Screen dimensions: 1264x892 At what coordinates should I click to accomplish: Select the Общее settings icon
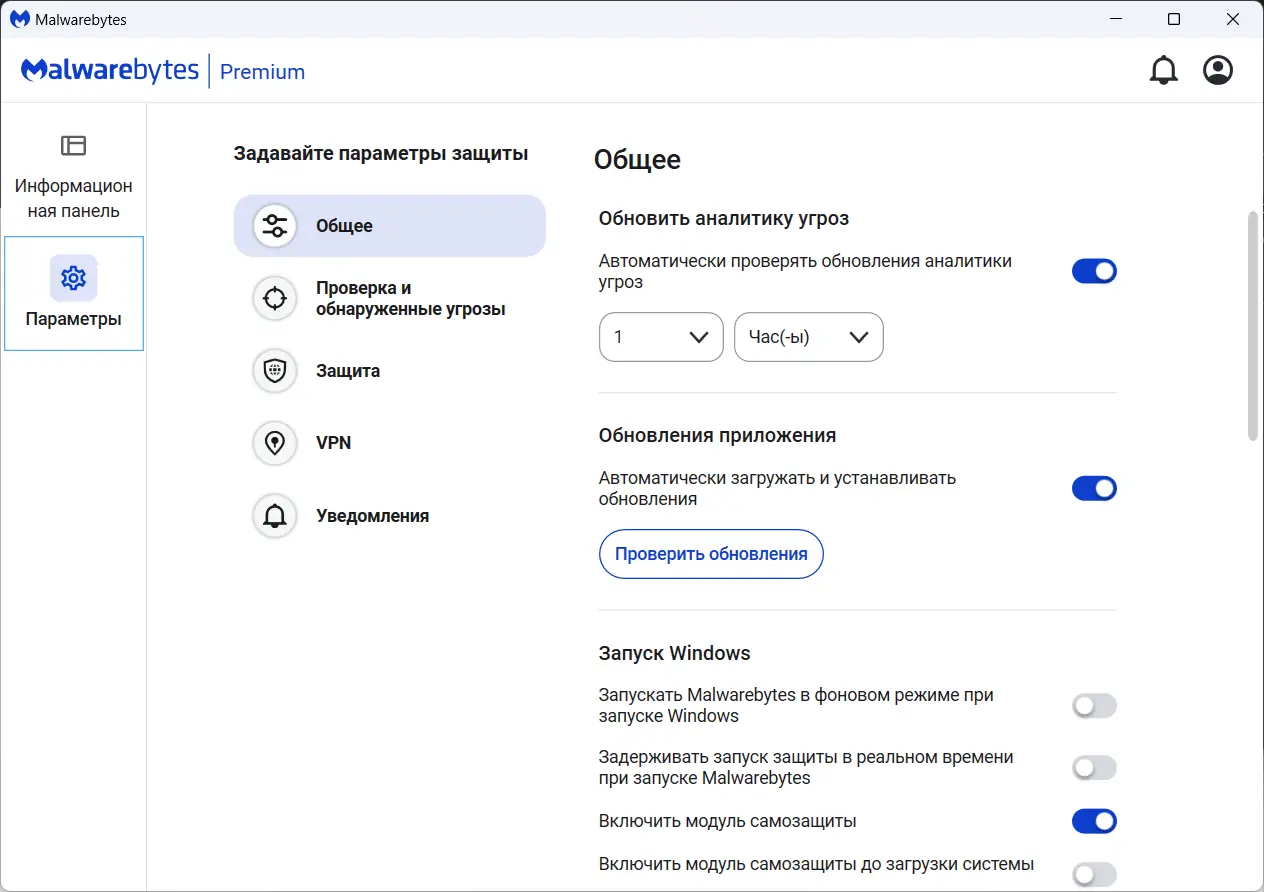click(x=273, y=225)
